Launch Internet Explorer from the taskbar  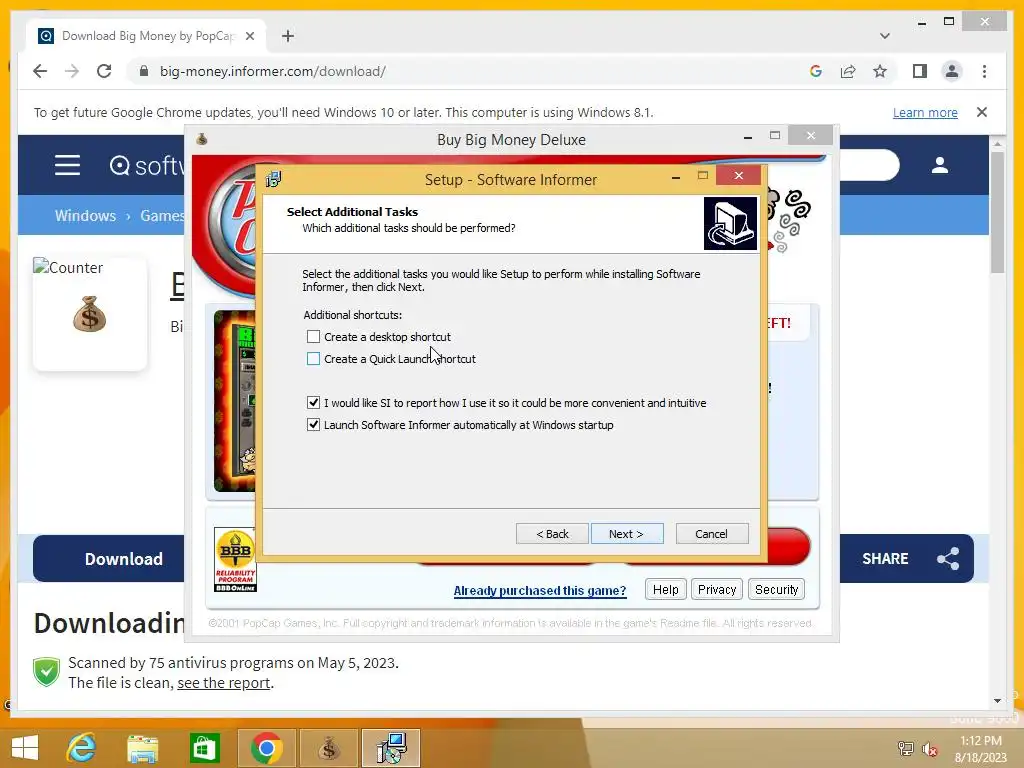point(82,748)
